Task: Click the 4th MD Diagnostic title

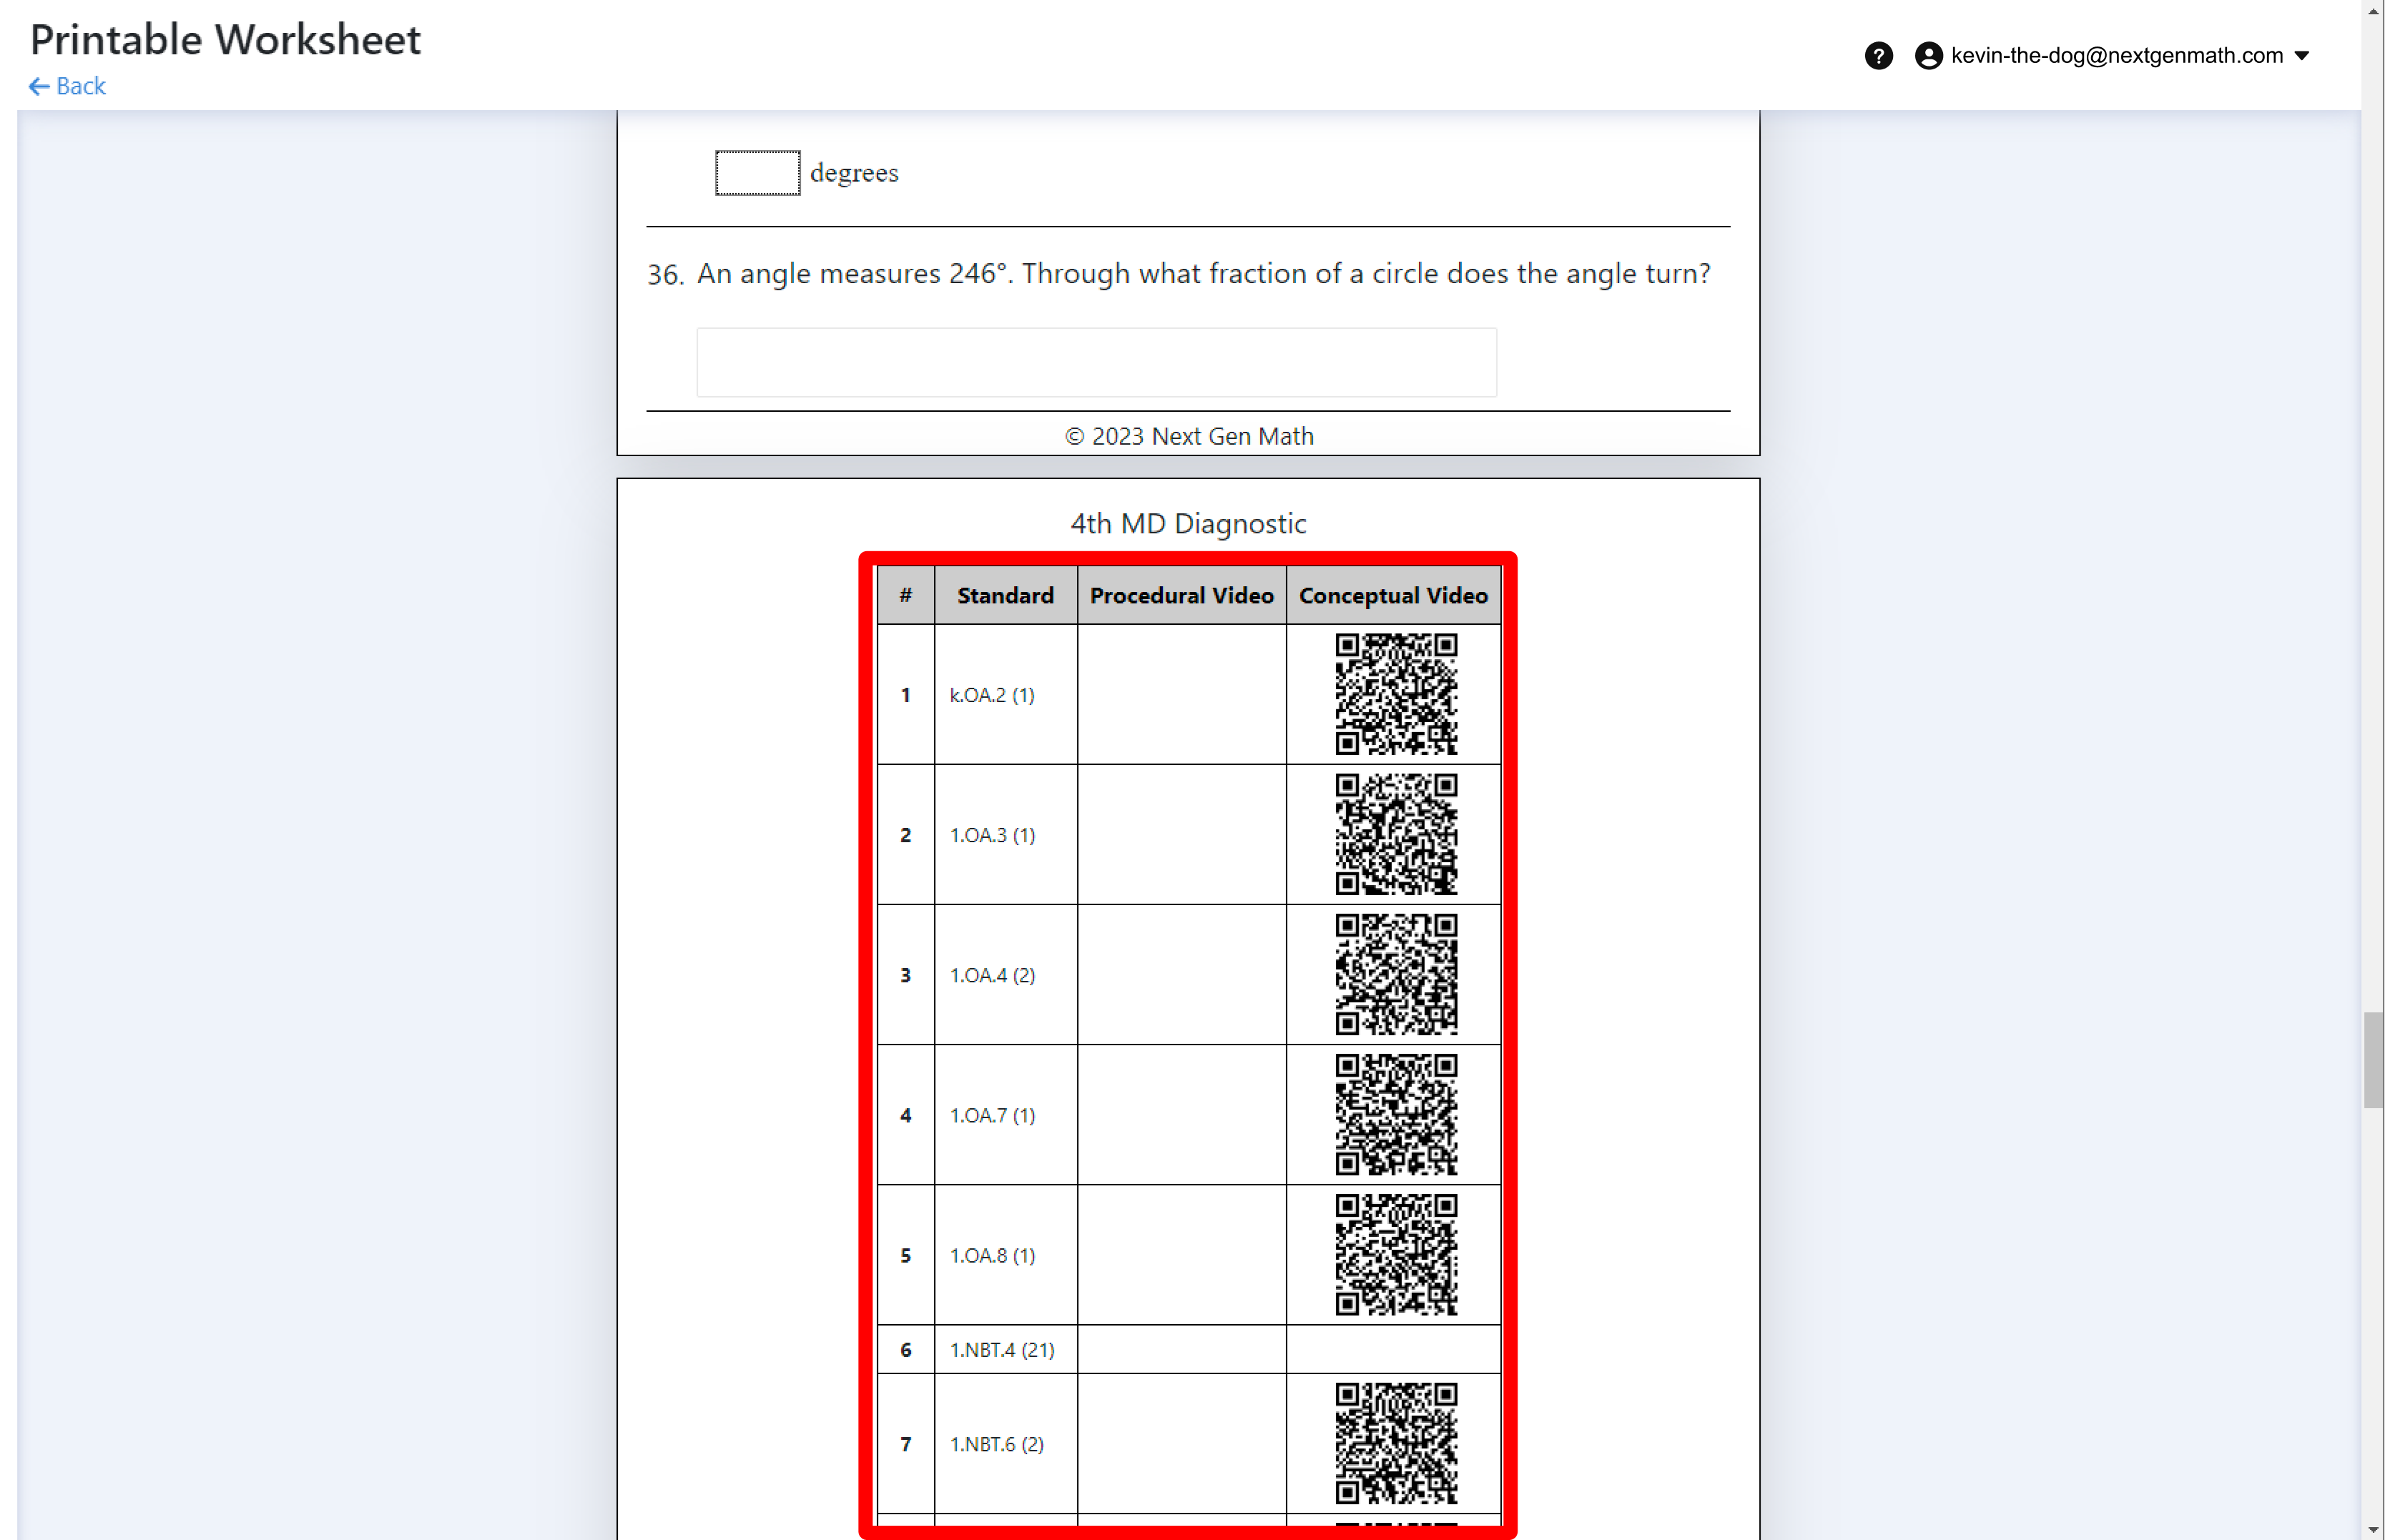Action: (1188, 523)
